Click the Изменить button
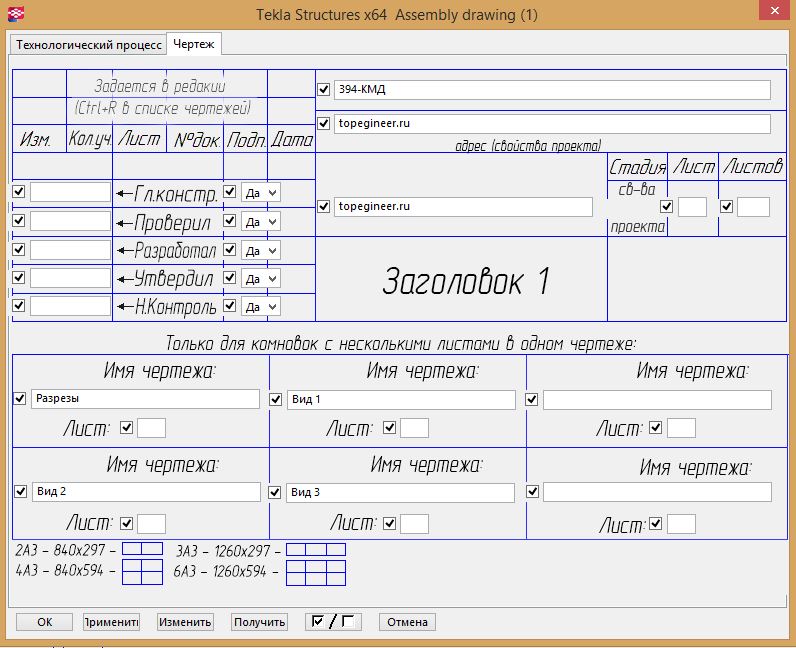 (x=185, y=622)
